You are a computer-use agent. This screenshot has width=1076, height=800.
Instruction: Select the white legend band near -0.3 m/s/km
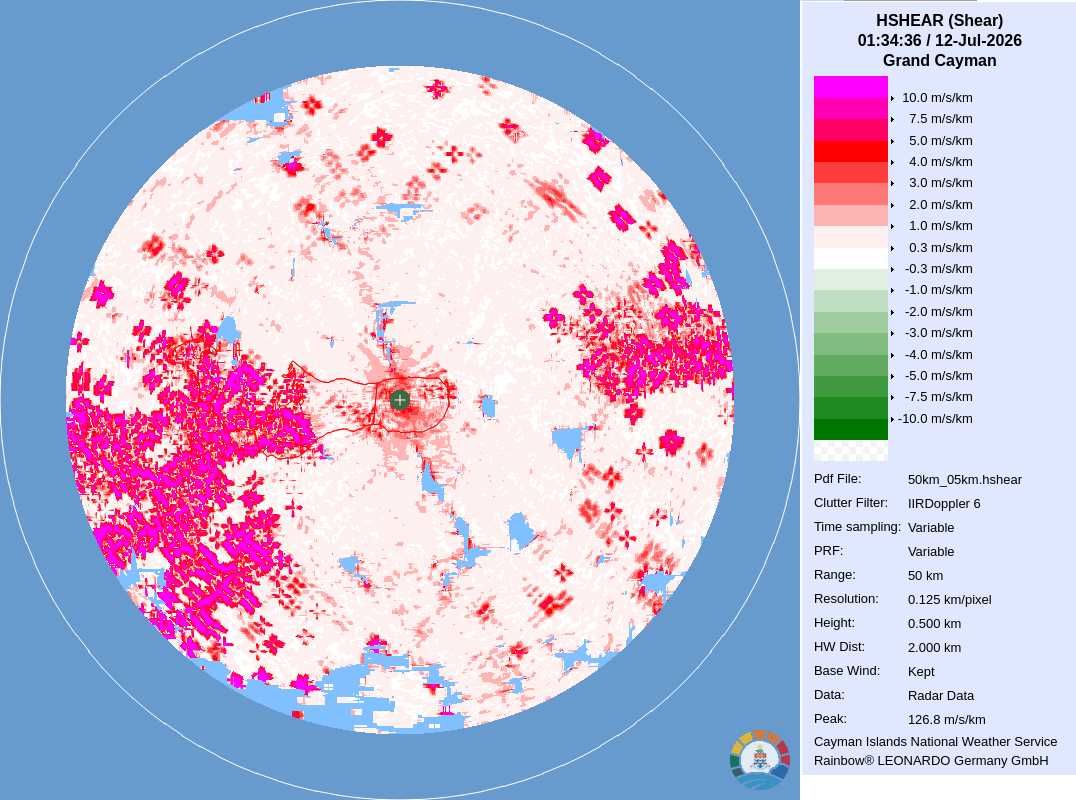pos(851,258)
